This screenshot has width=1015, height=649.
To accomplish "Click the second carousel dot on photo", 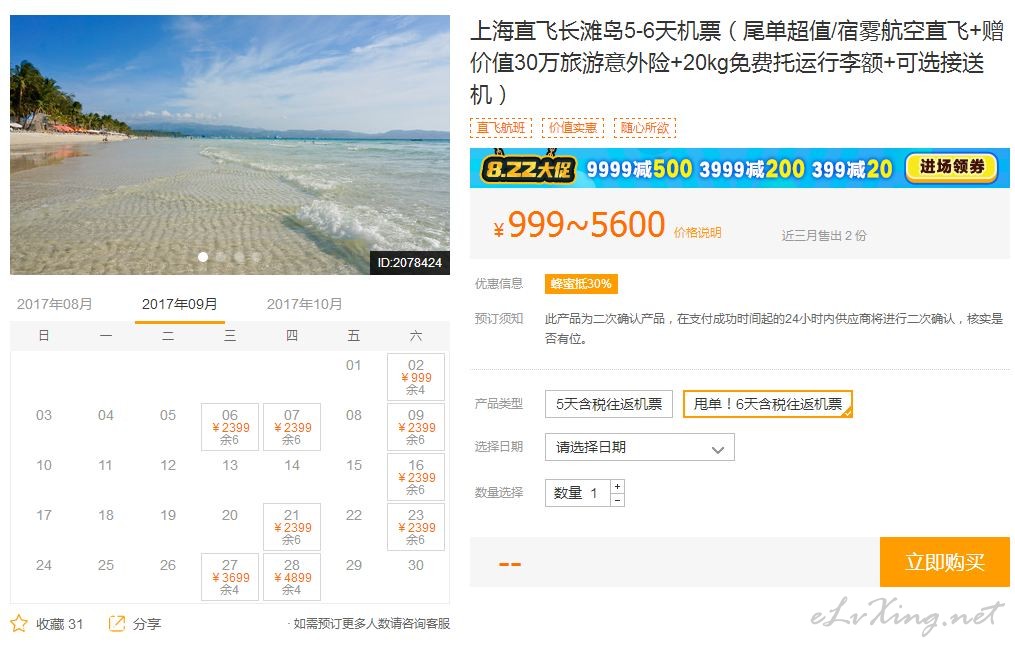I will (x=221, y=257).
